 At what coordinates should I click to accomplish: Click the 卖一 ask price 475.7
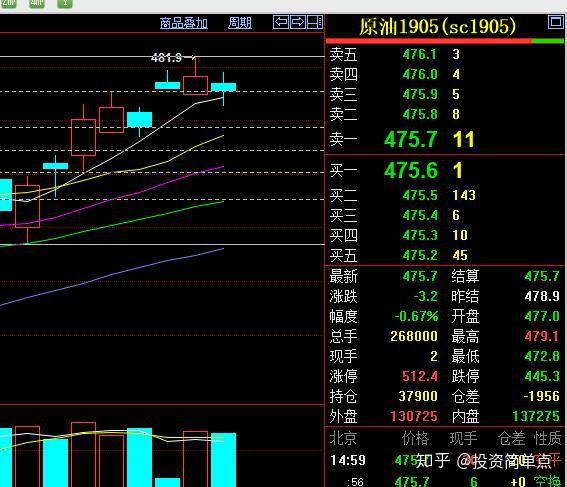click(x=410, y=140)
